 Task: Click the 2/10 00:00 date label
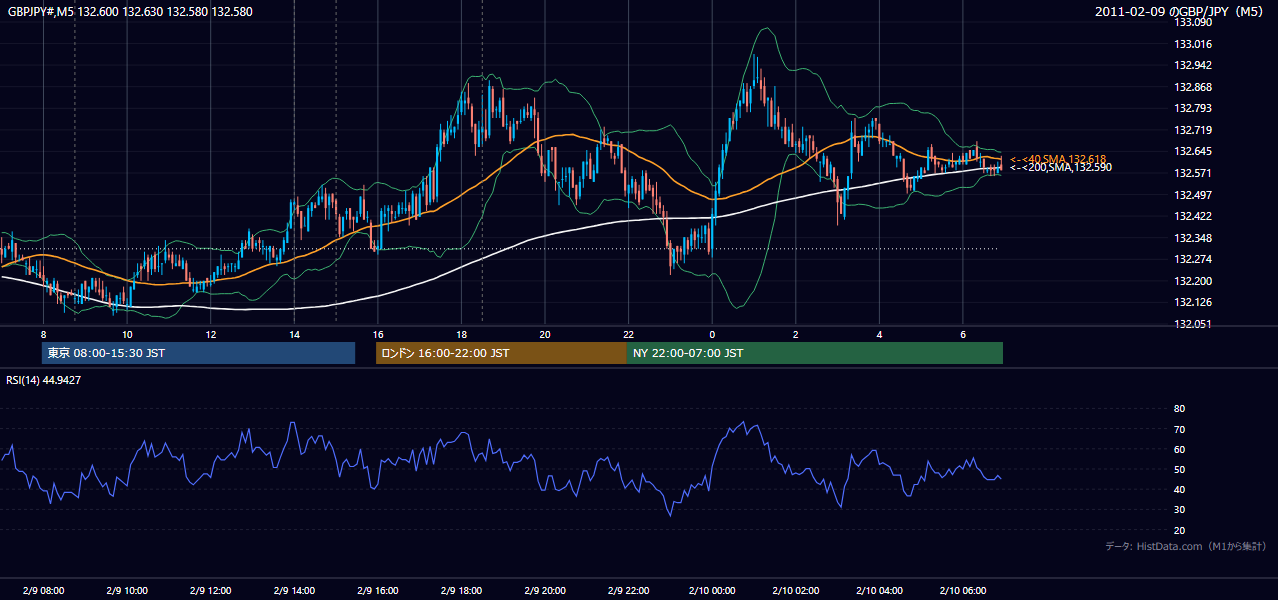click(x=712, y=591)
